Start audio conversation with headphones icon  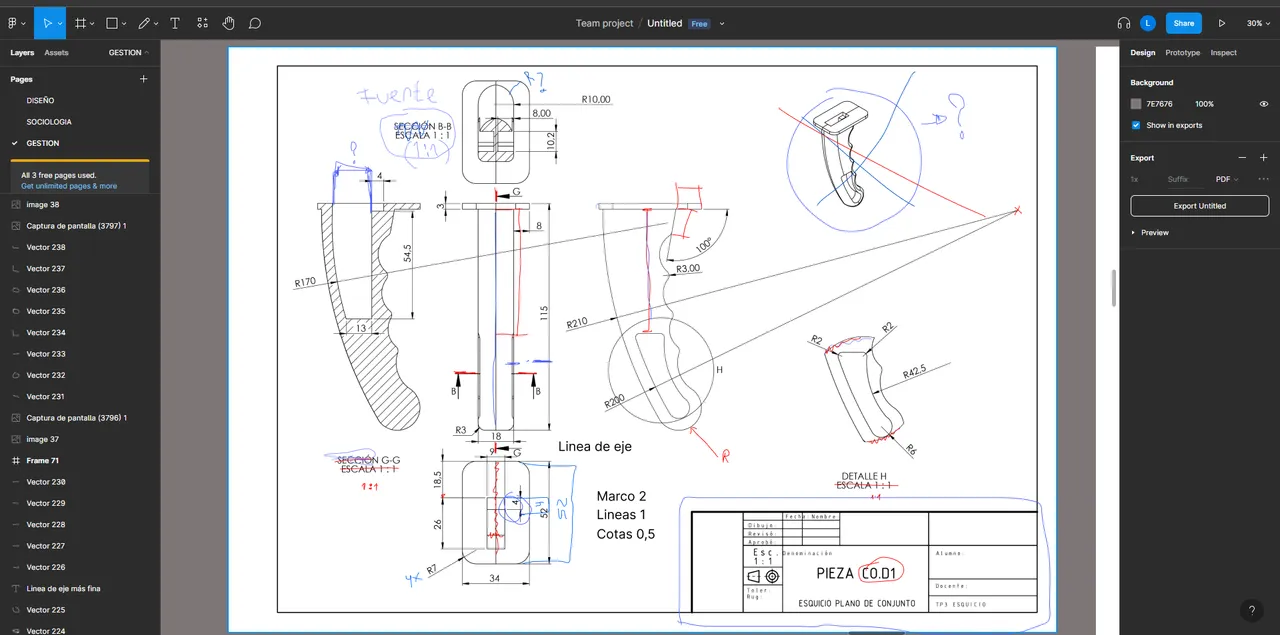1124,23
